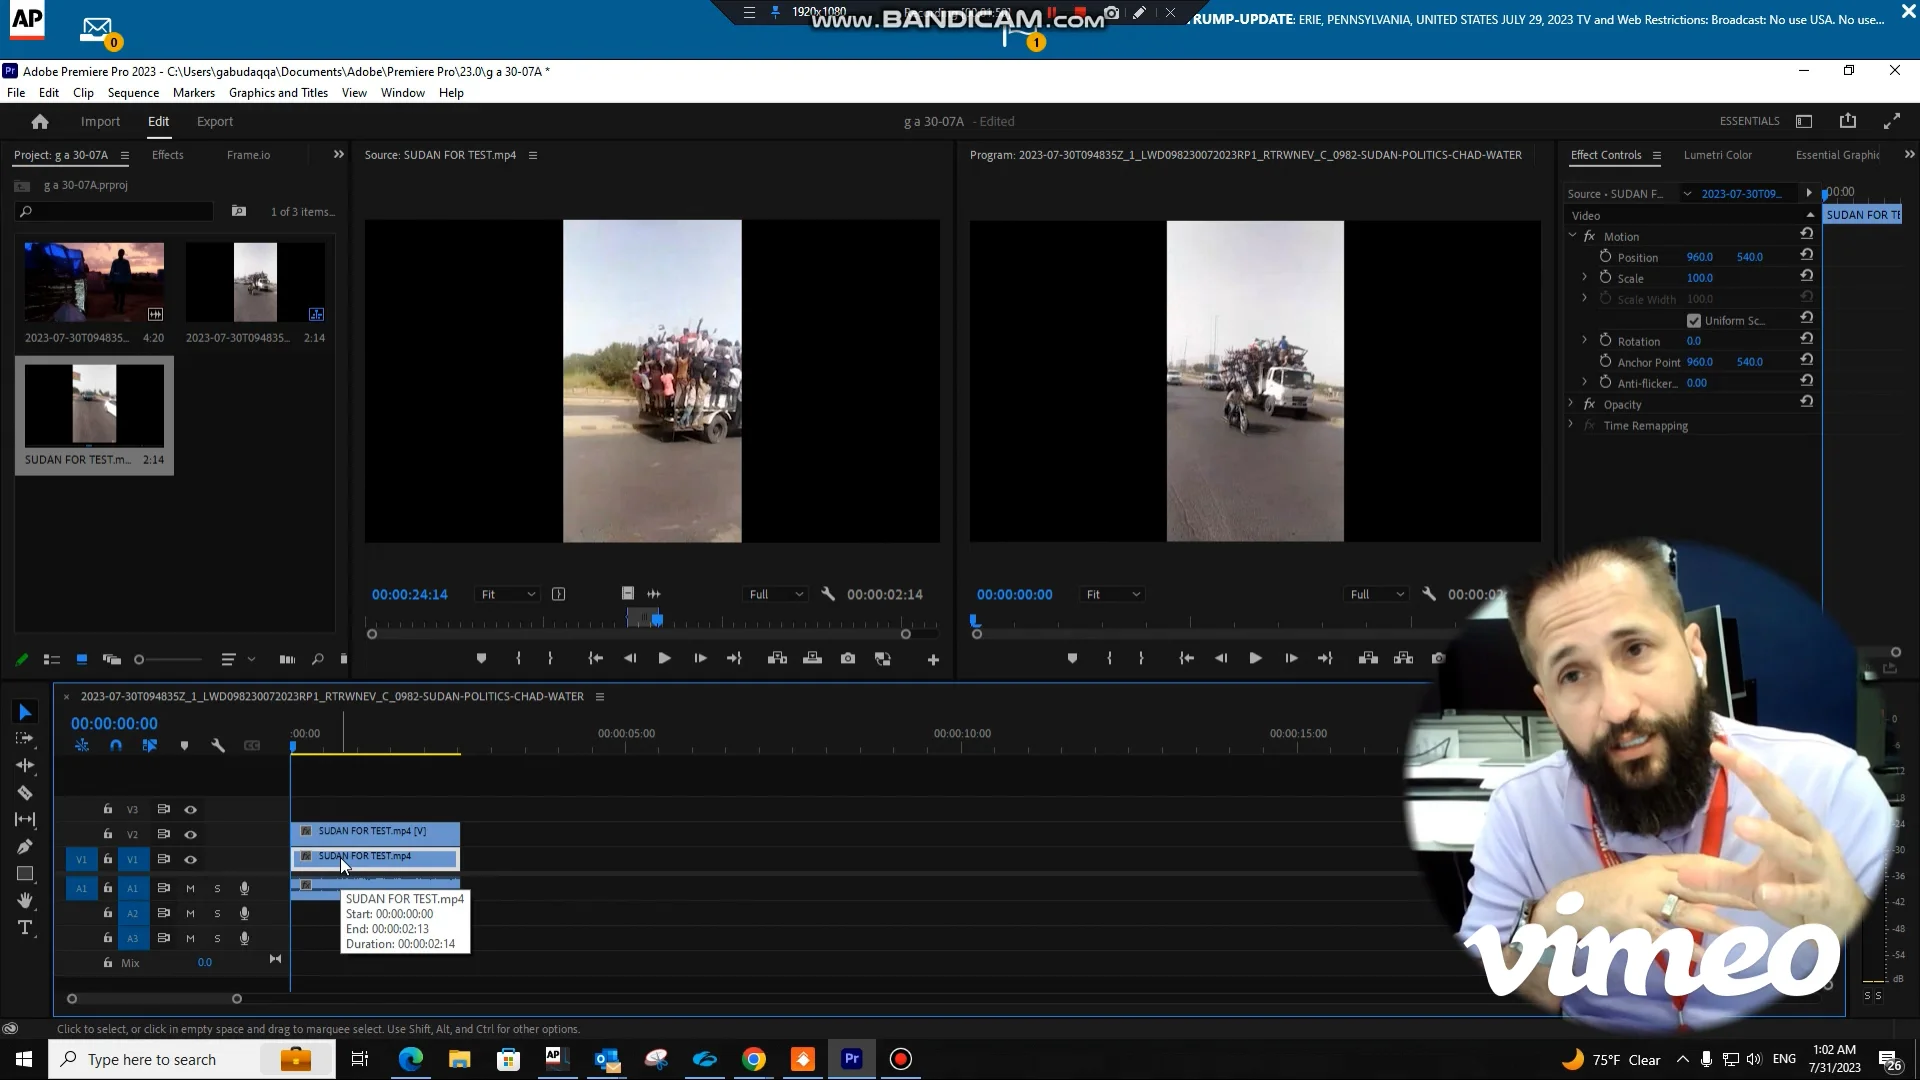Select the Slip tool
This screenshot has width=1920, height=1080.
25,820
